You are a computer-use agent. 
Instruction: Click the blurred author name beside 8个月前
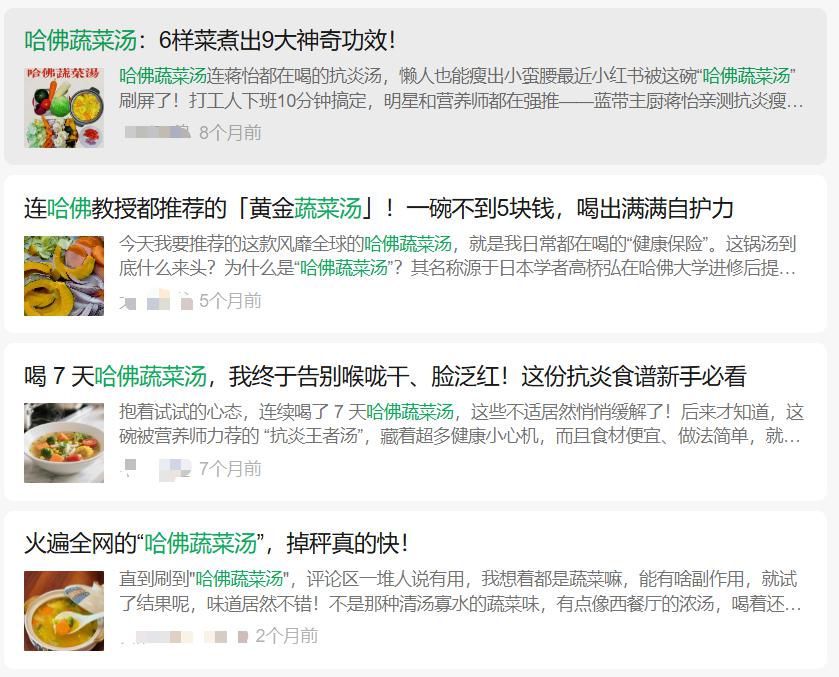(x=157, y=132)
